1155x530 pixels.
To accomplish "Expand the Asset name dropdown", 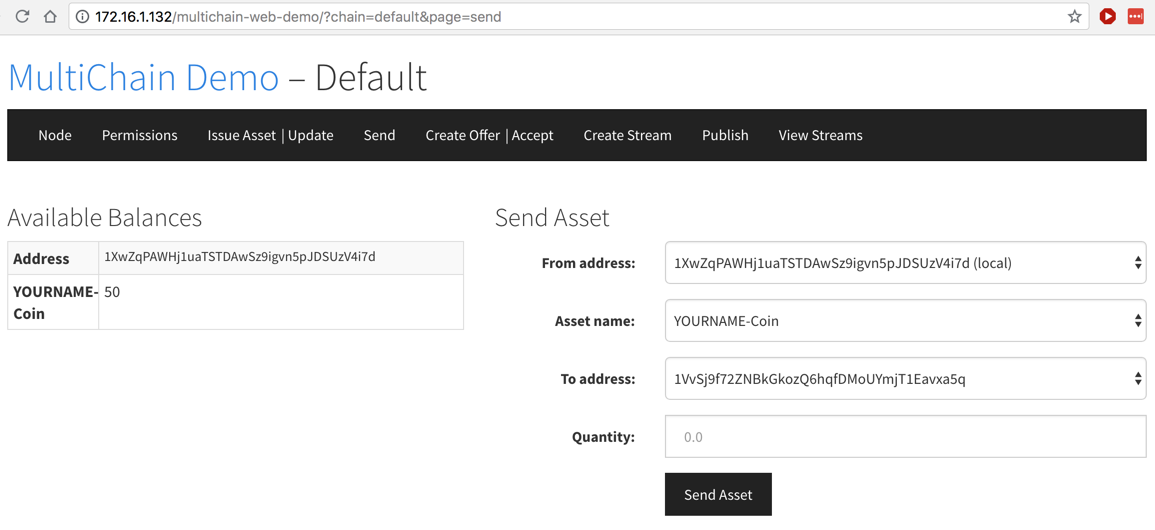I will pyautogui.click(x=905, y=321).
